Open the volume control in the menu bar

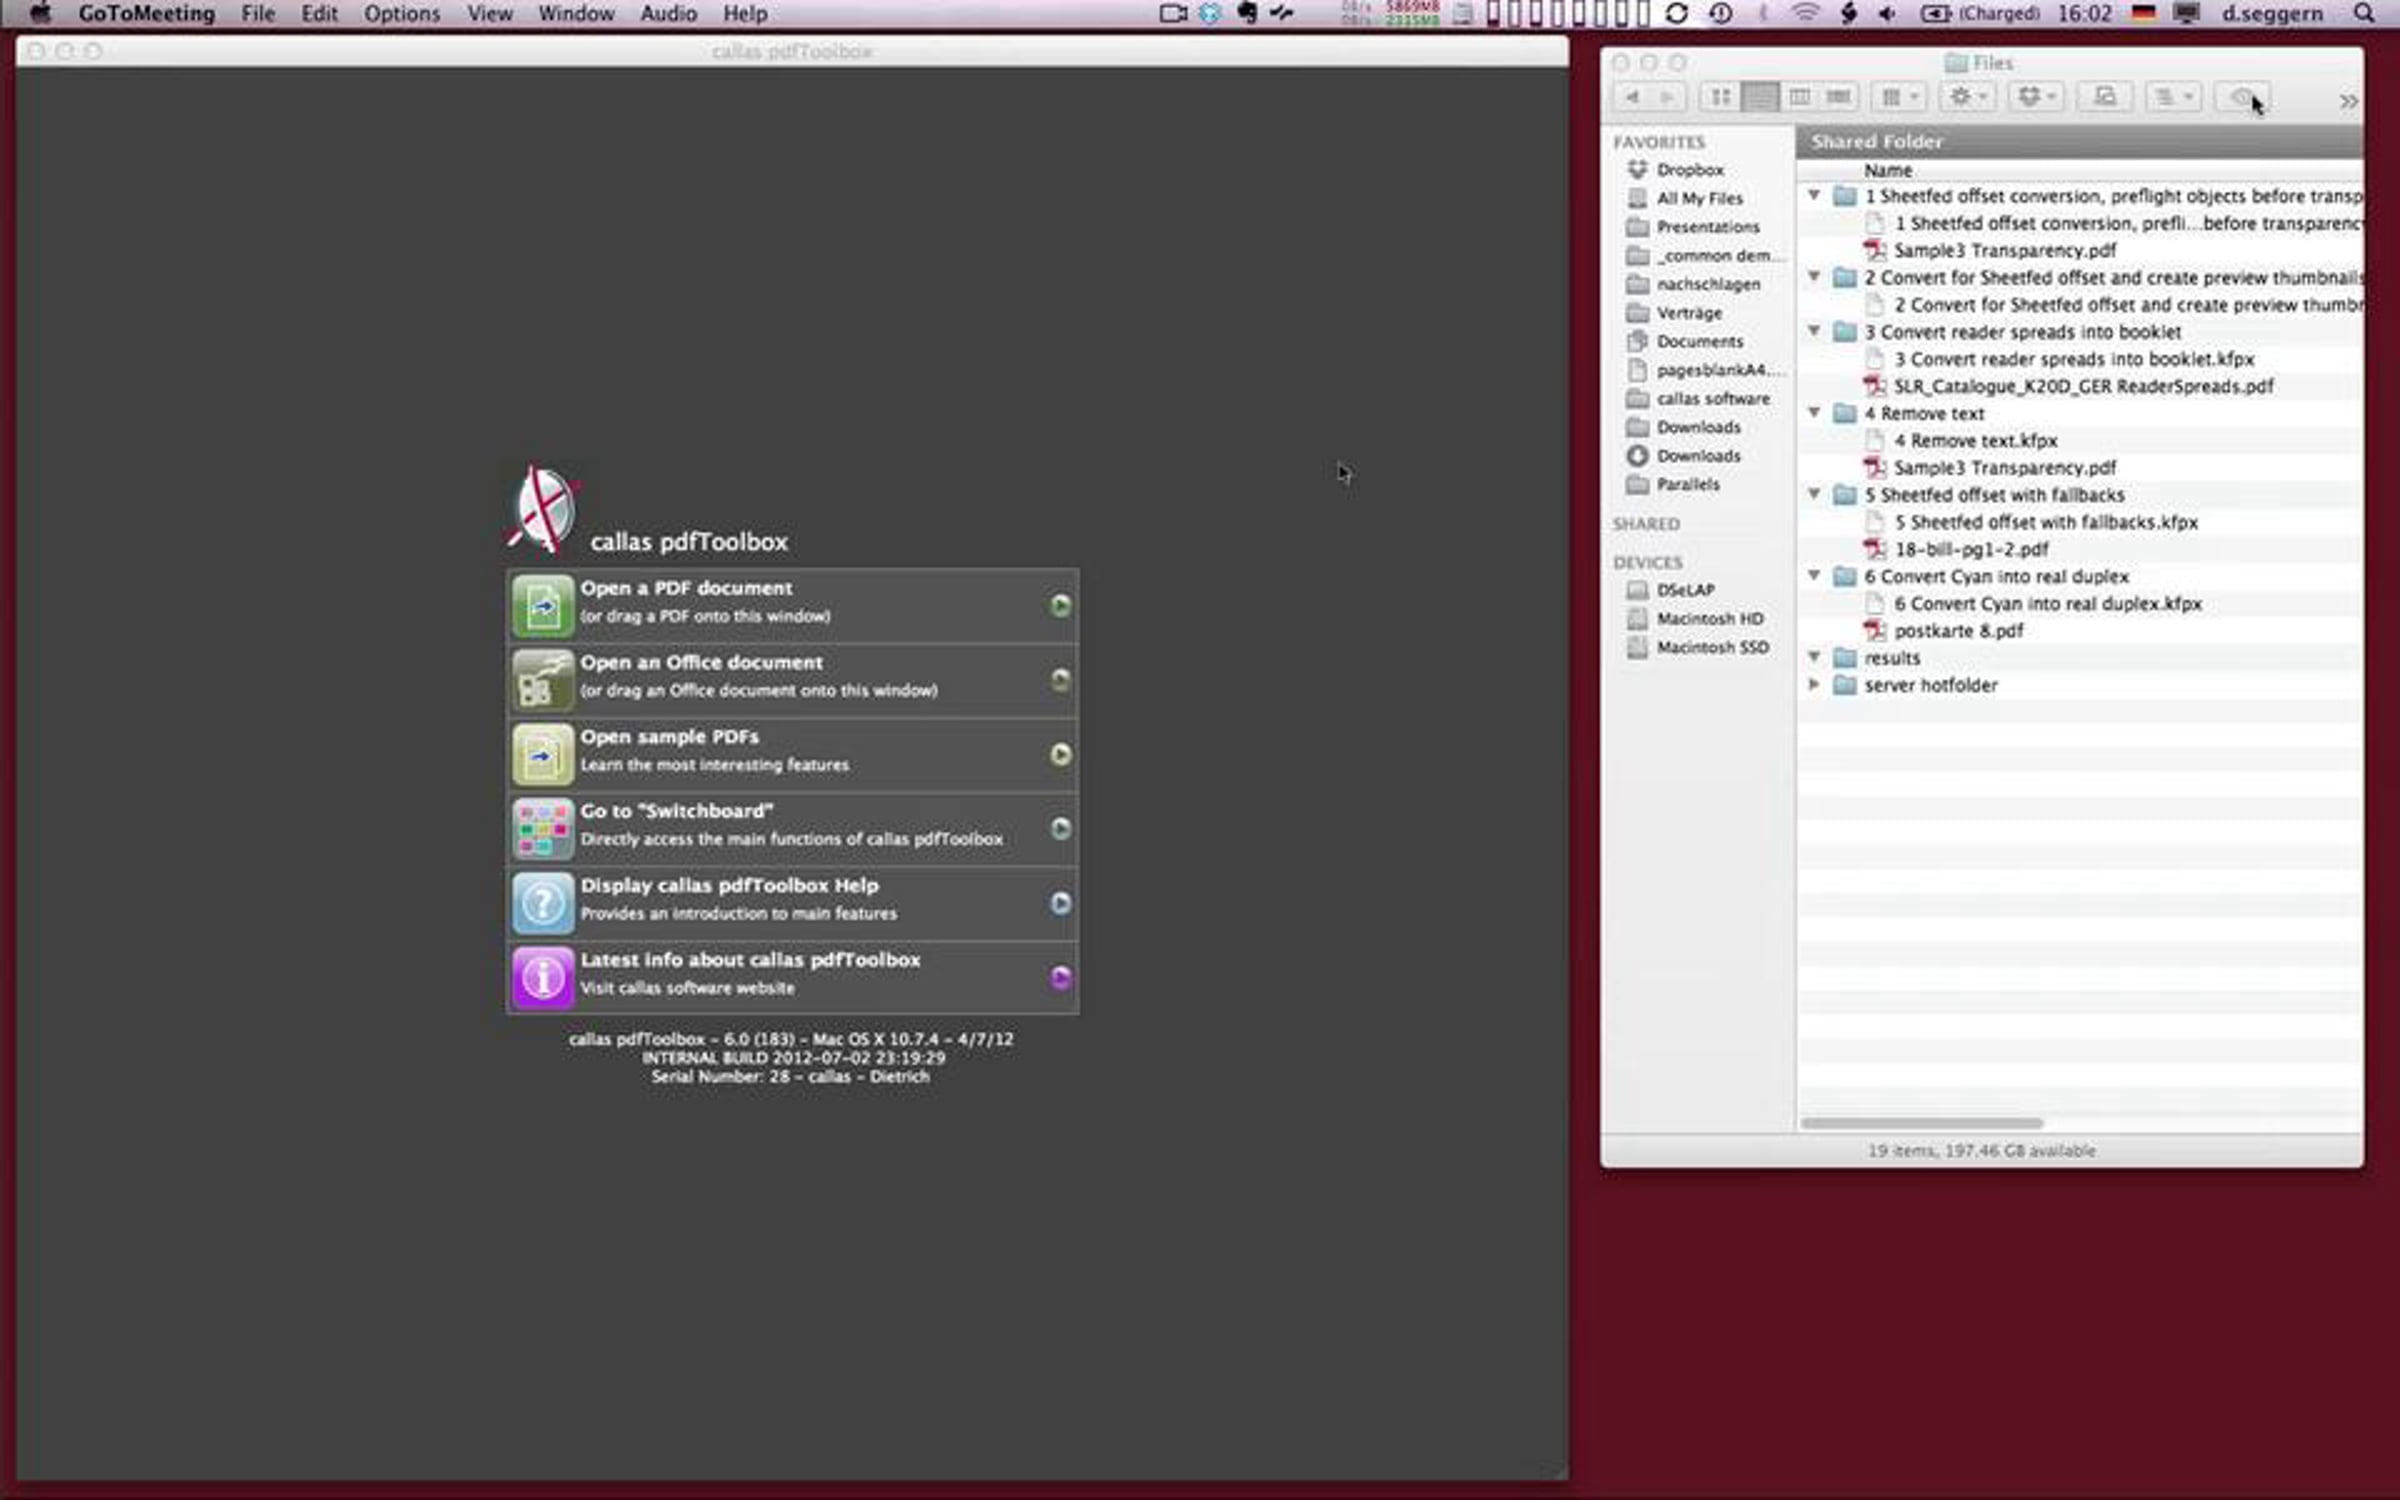click(x=1886, y=13)
